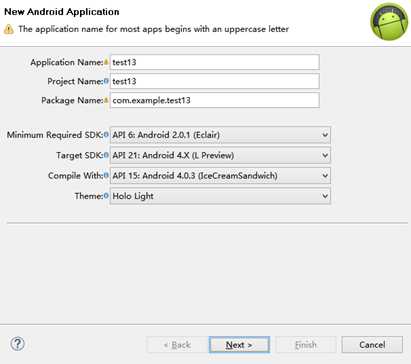The height and width of the screenshot is (364, 411).
Task: Focus the Package Name text field
Action: tap(215, 100)
